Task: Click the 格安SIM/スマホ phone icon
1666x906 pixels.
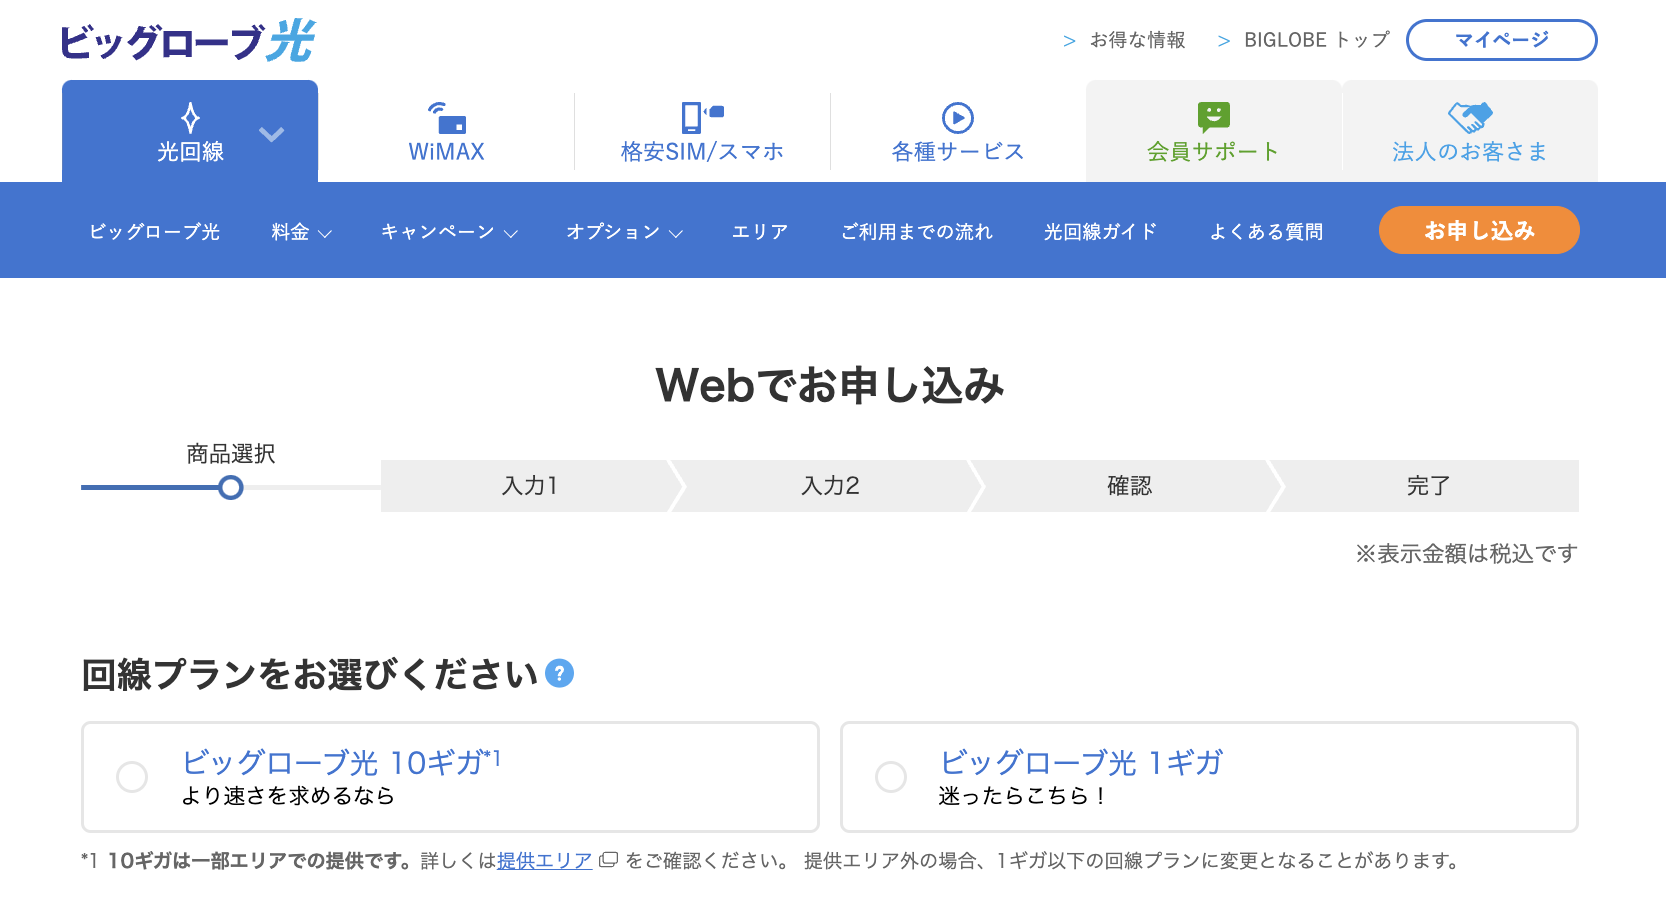Action: pyautogui.click(x=702, y=117)
